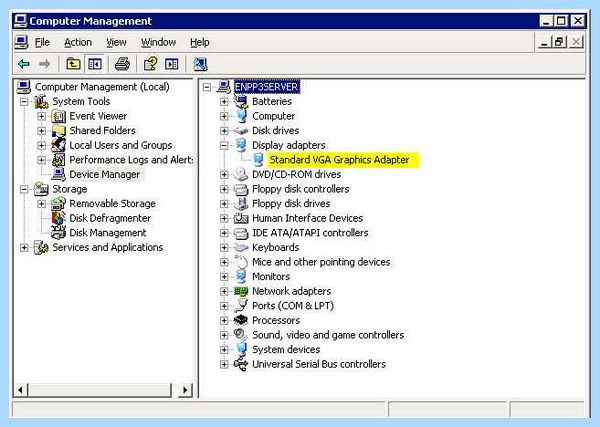Collapse the Storage node
Image resolution: width=600 pixels, height=427 pixels.
[x=24, y=189]
